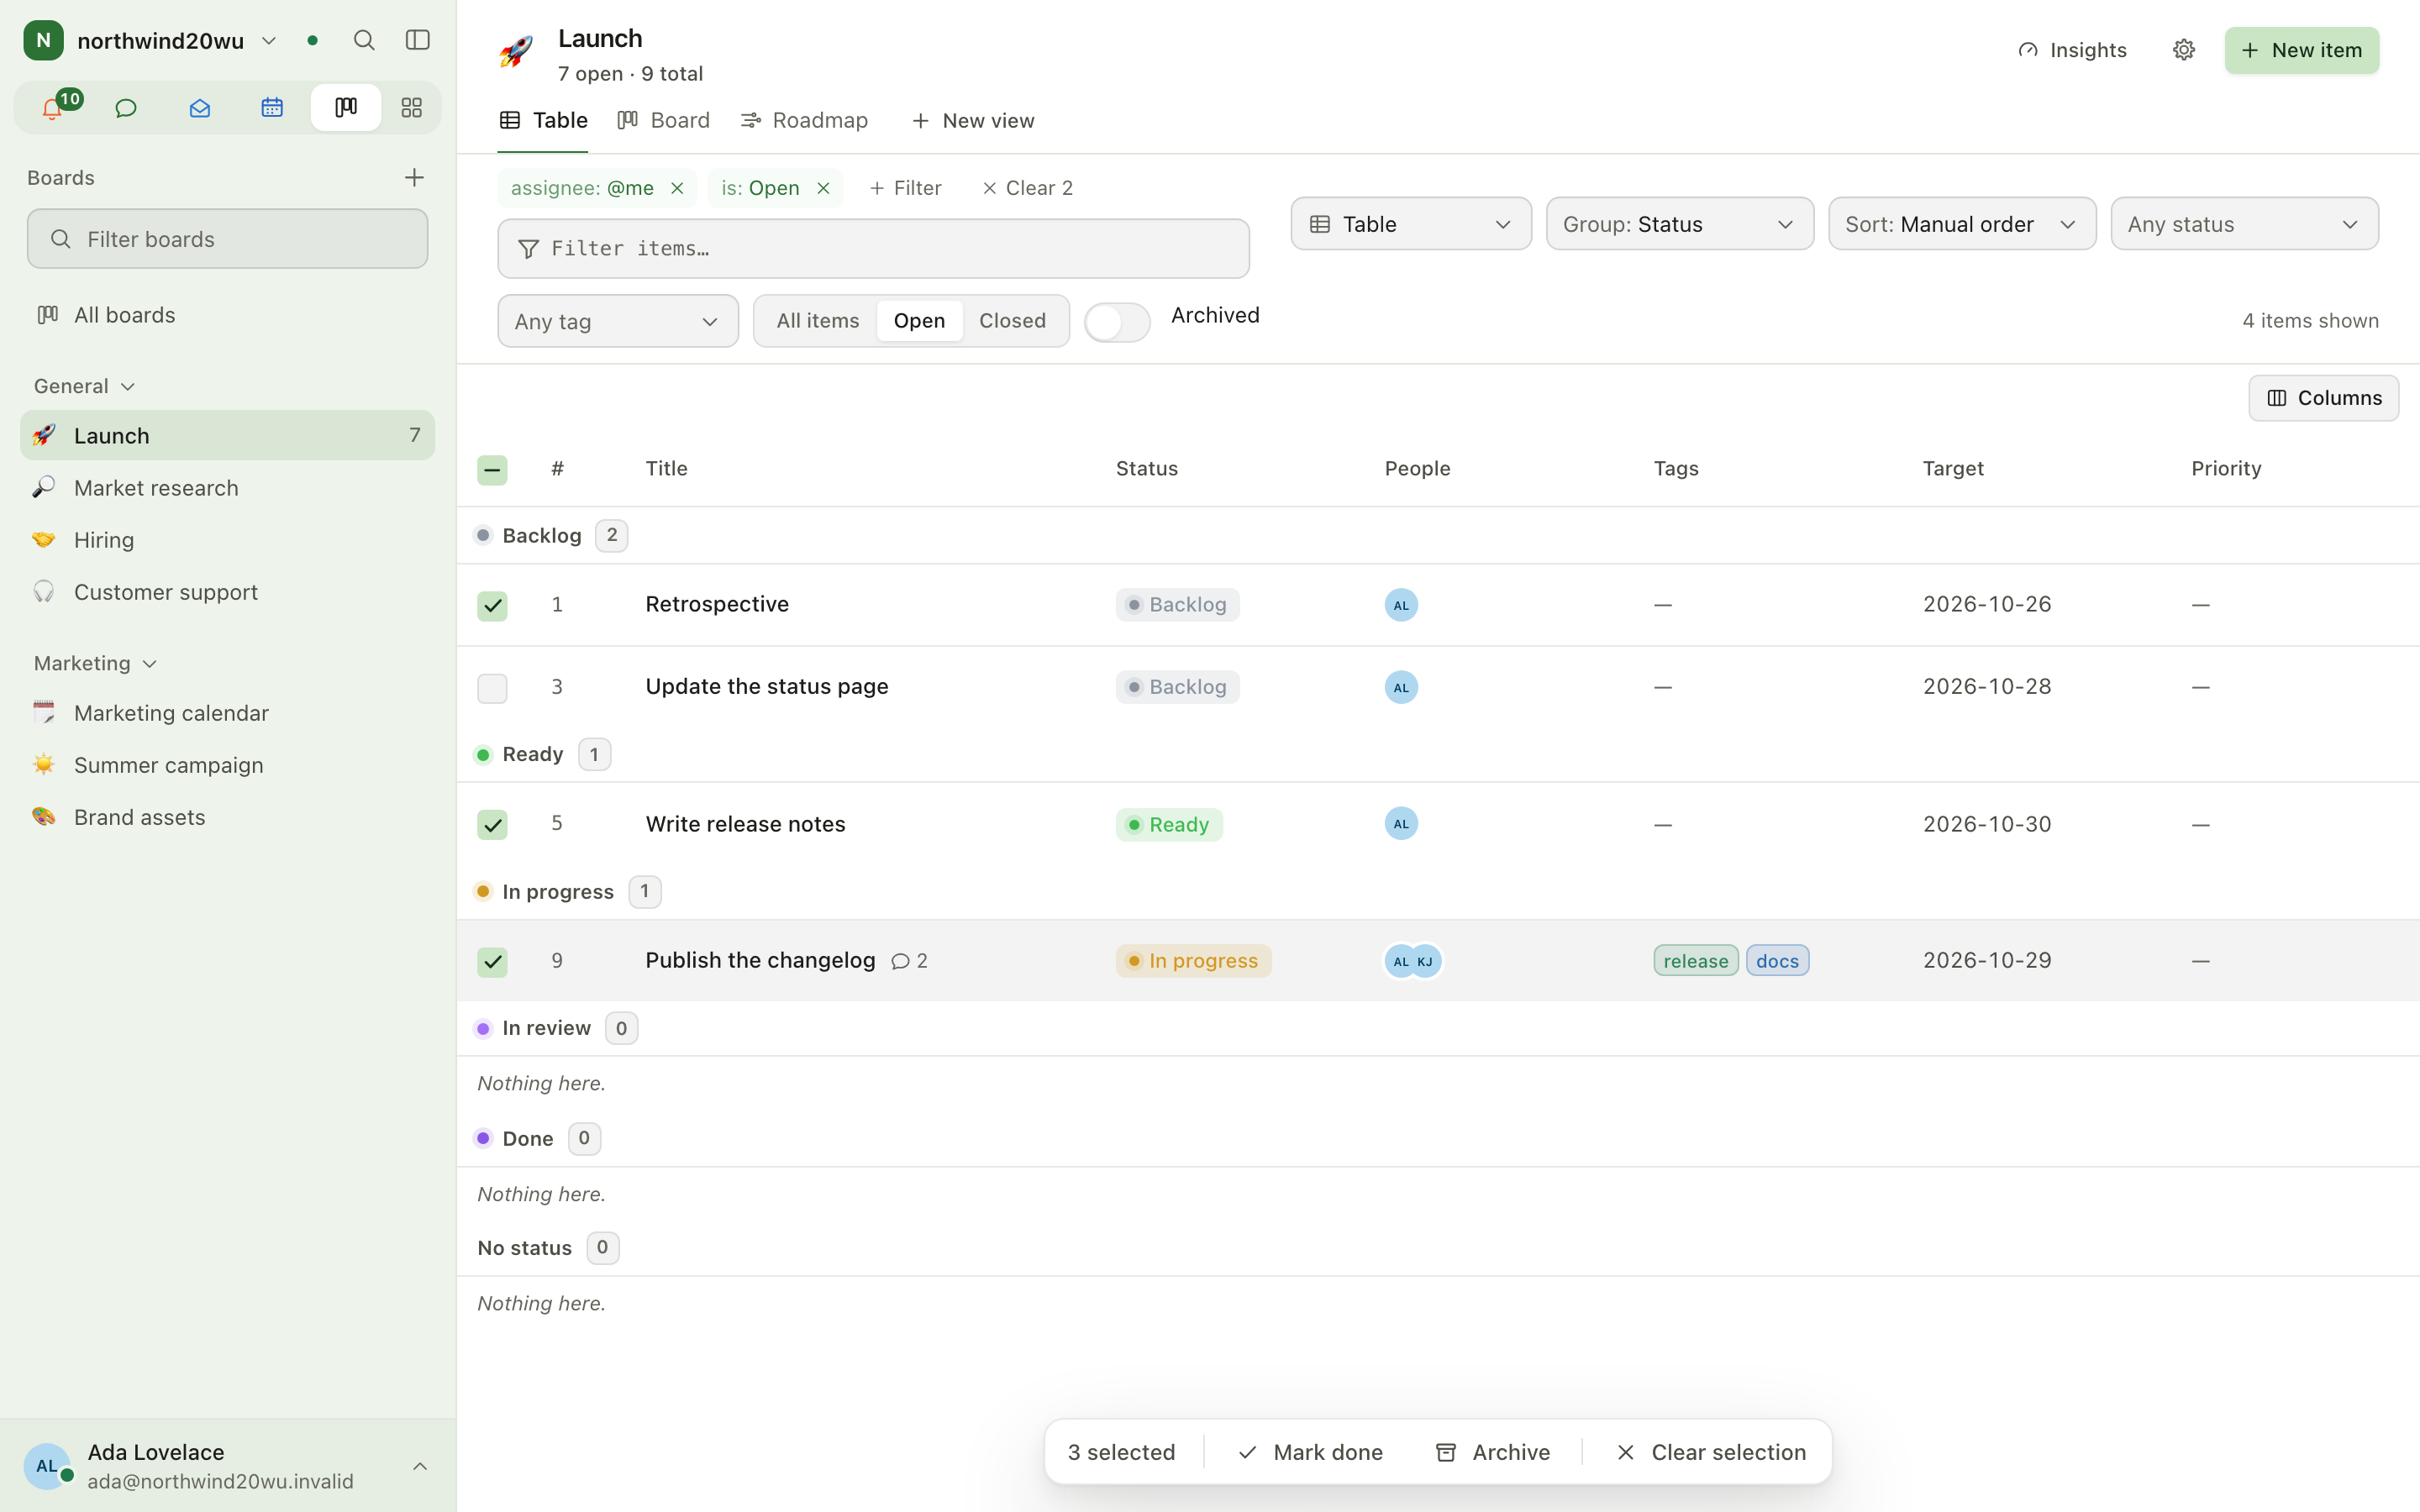Screen dimensions: 2420x1512
Task: Open the inbox envelope icon
Action: [199, 108]
